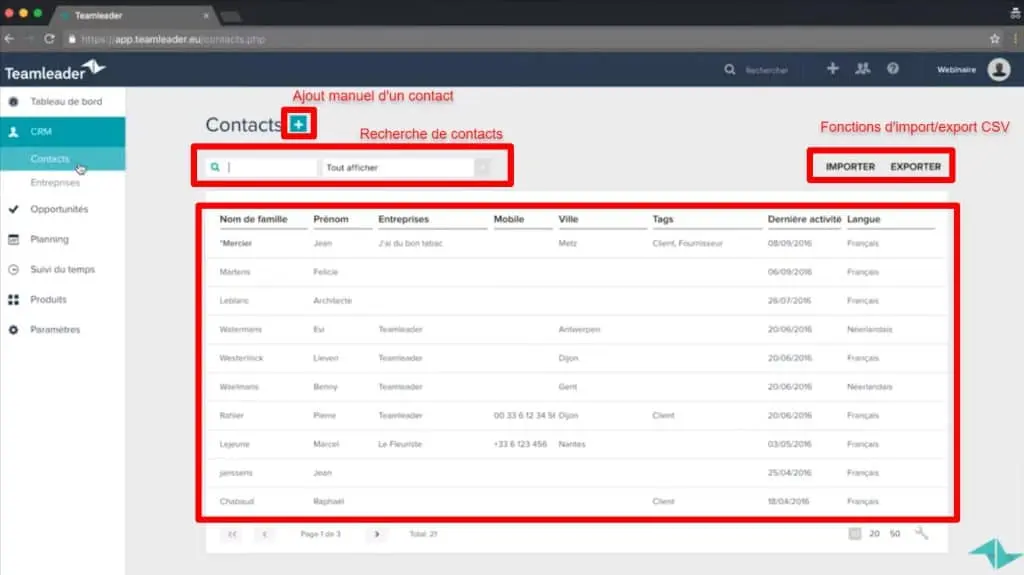
Task: Select CRM in the sidebar
Action: click(x=63, y=131)
